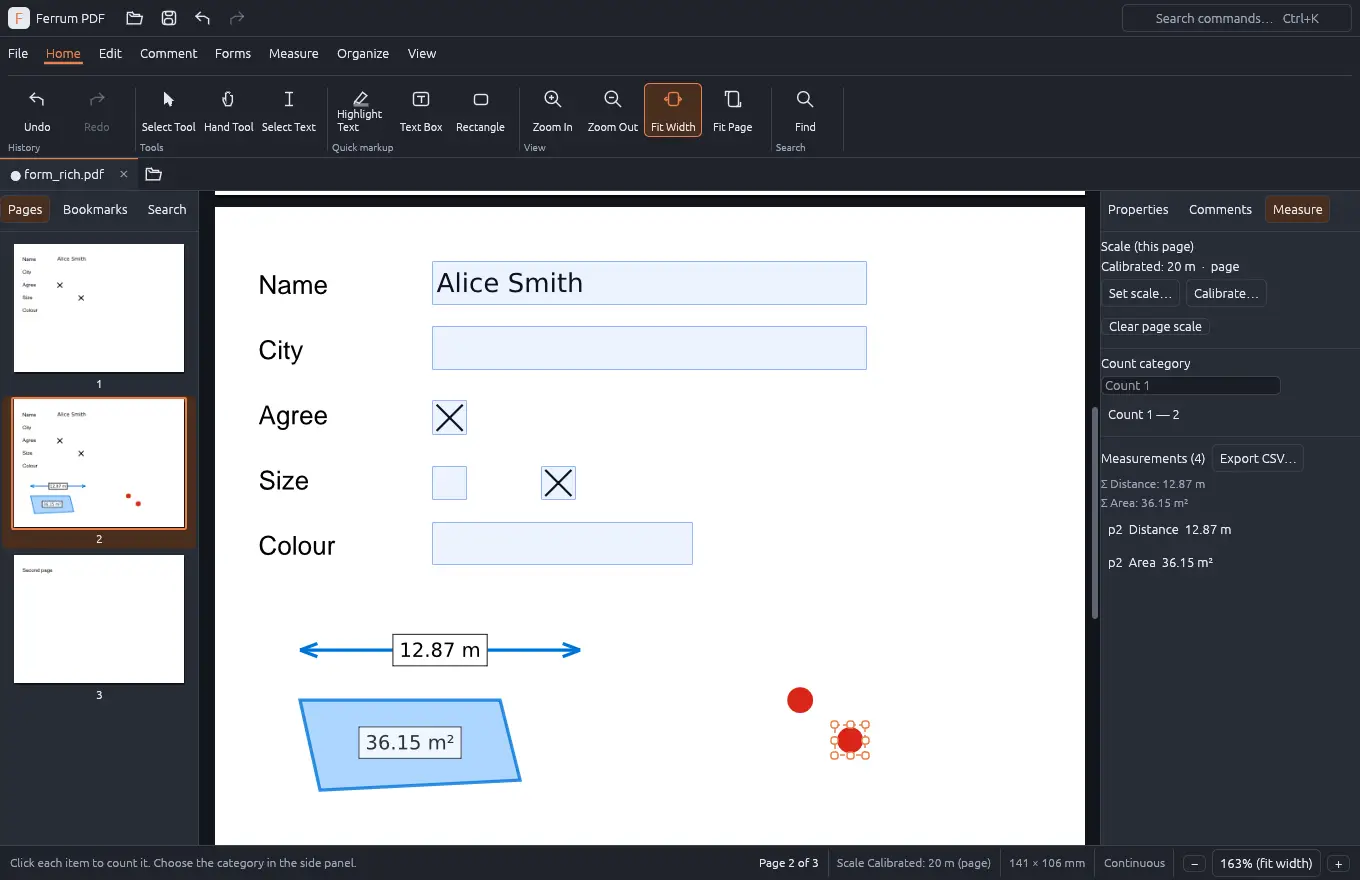Show the Bookmarks sidebar tab
Viewport: 1360px width, 880px height.
click(x=95, y=209)
